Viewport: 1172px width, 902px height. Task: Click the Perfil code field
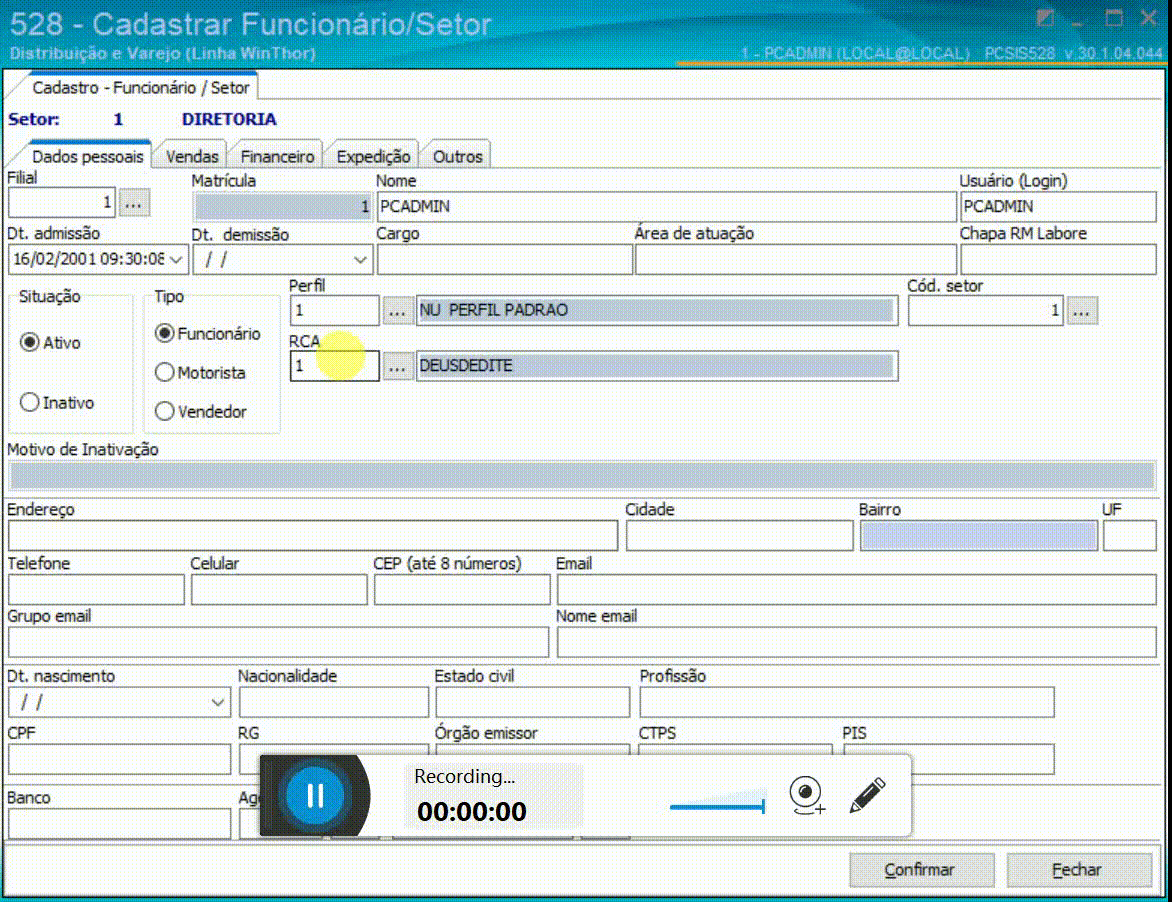[x=334, y=311]
